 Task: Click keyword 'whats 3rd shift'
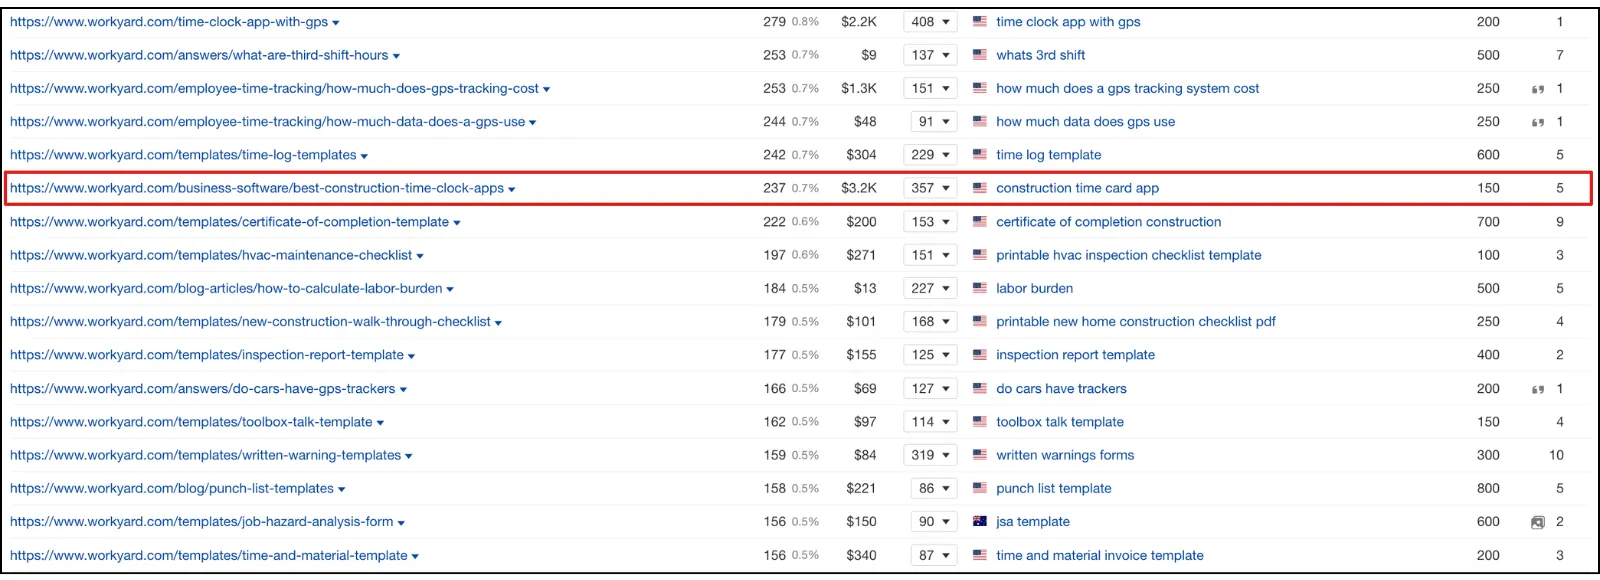(x=1040, y=55)
